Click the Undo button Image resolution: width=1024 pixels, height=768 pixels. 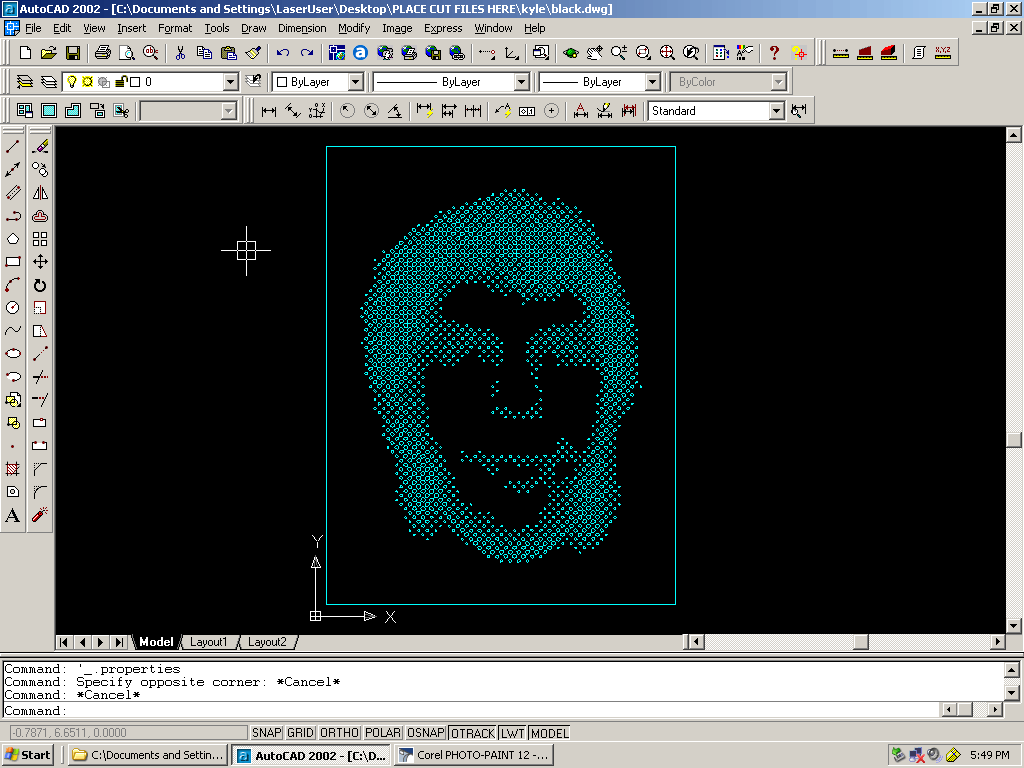[281, 51]
